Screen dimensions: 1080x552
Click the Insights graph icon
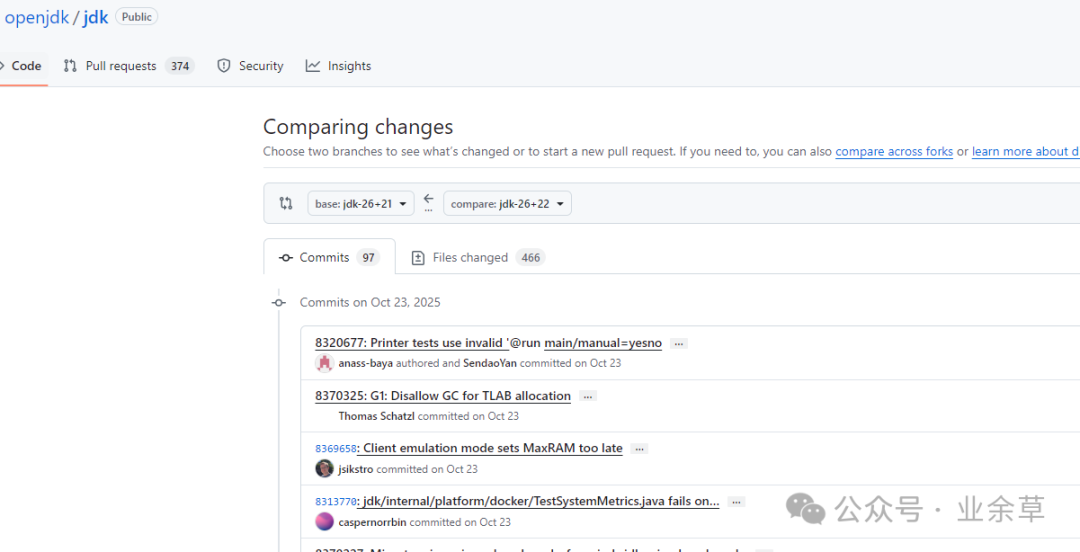(313, 66)
